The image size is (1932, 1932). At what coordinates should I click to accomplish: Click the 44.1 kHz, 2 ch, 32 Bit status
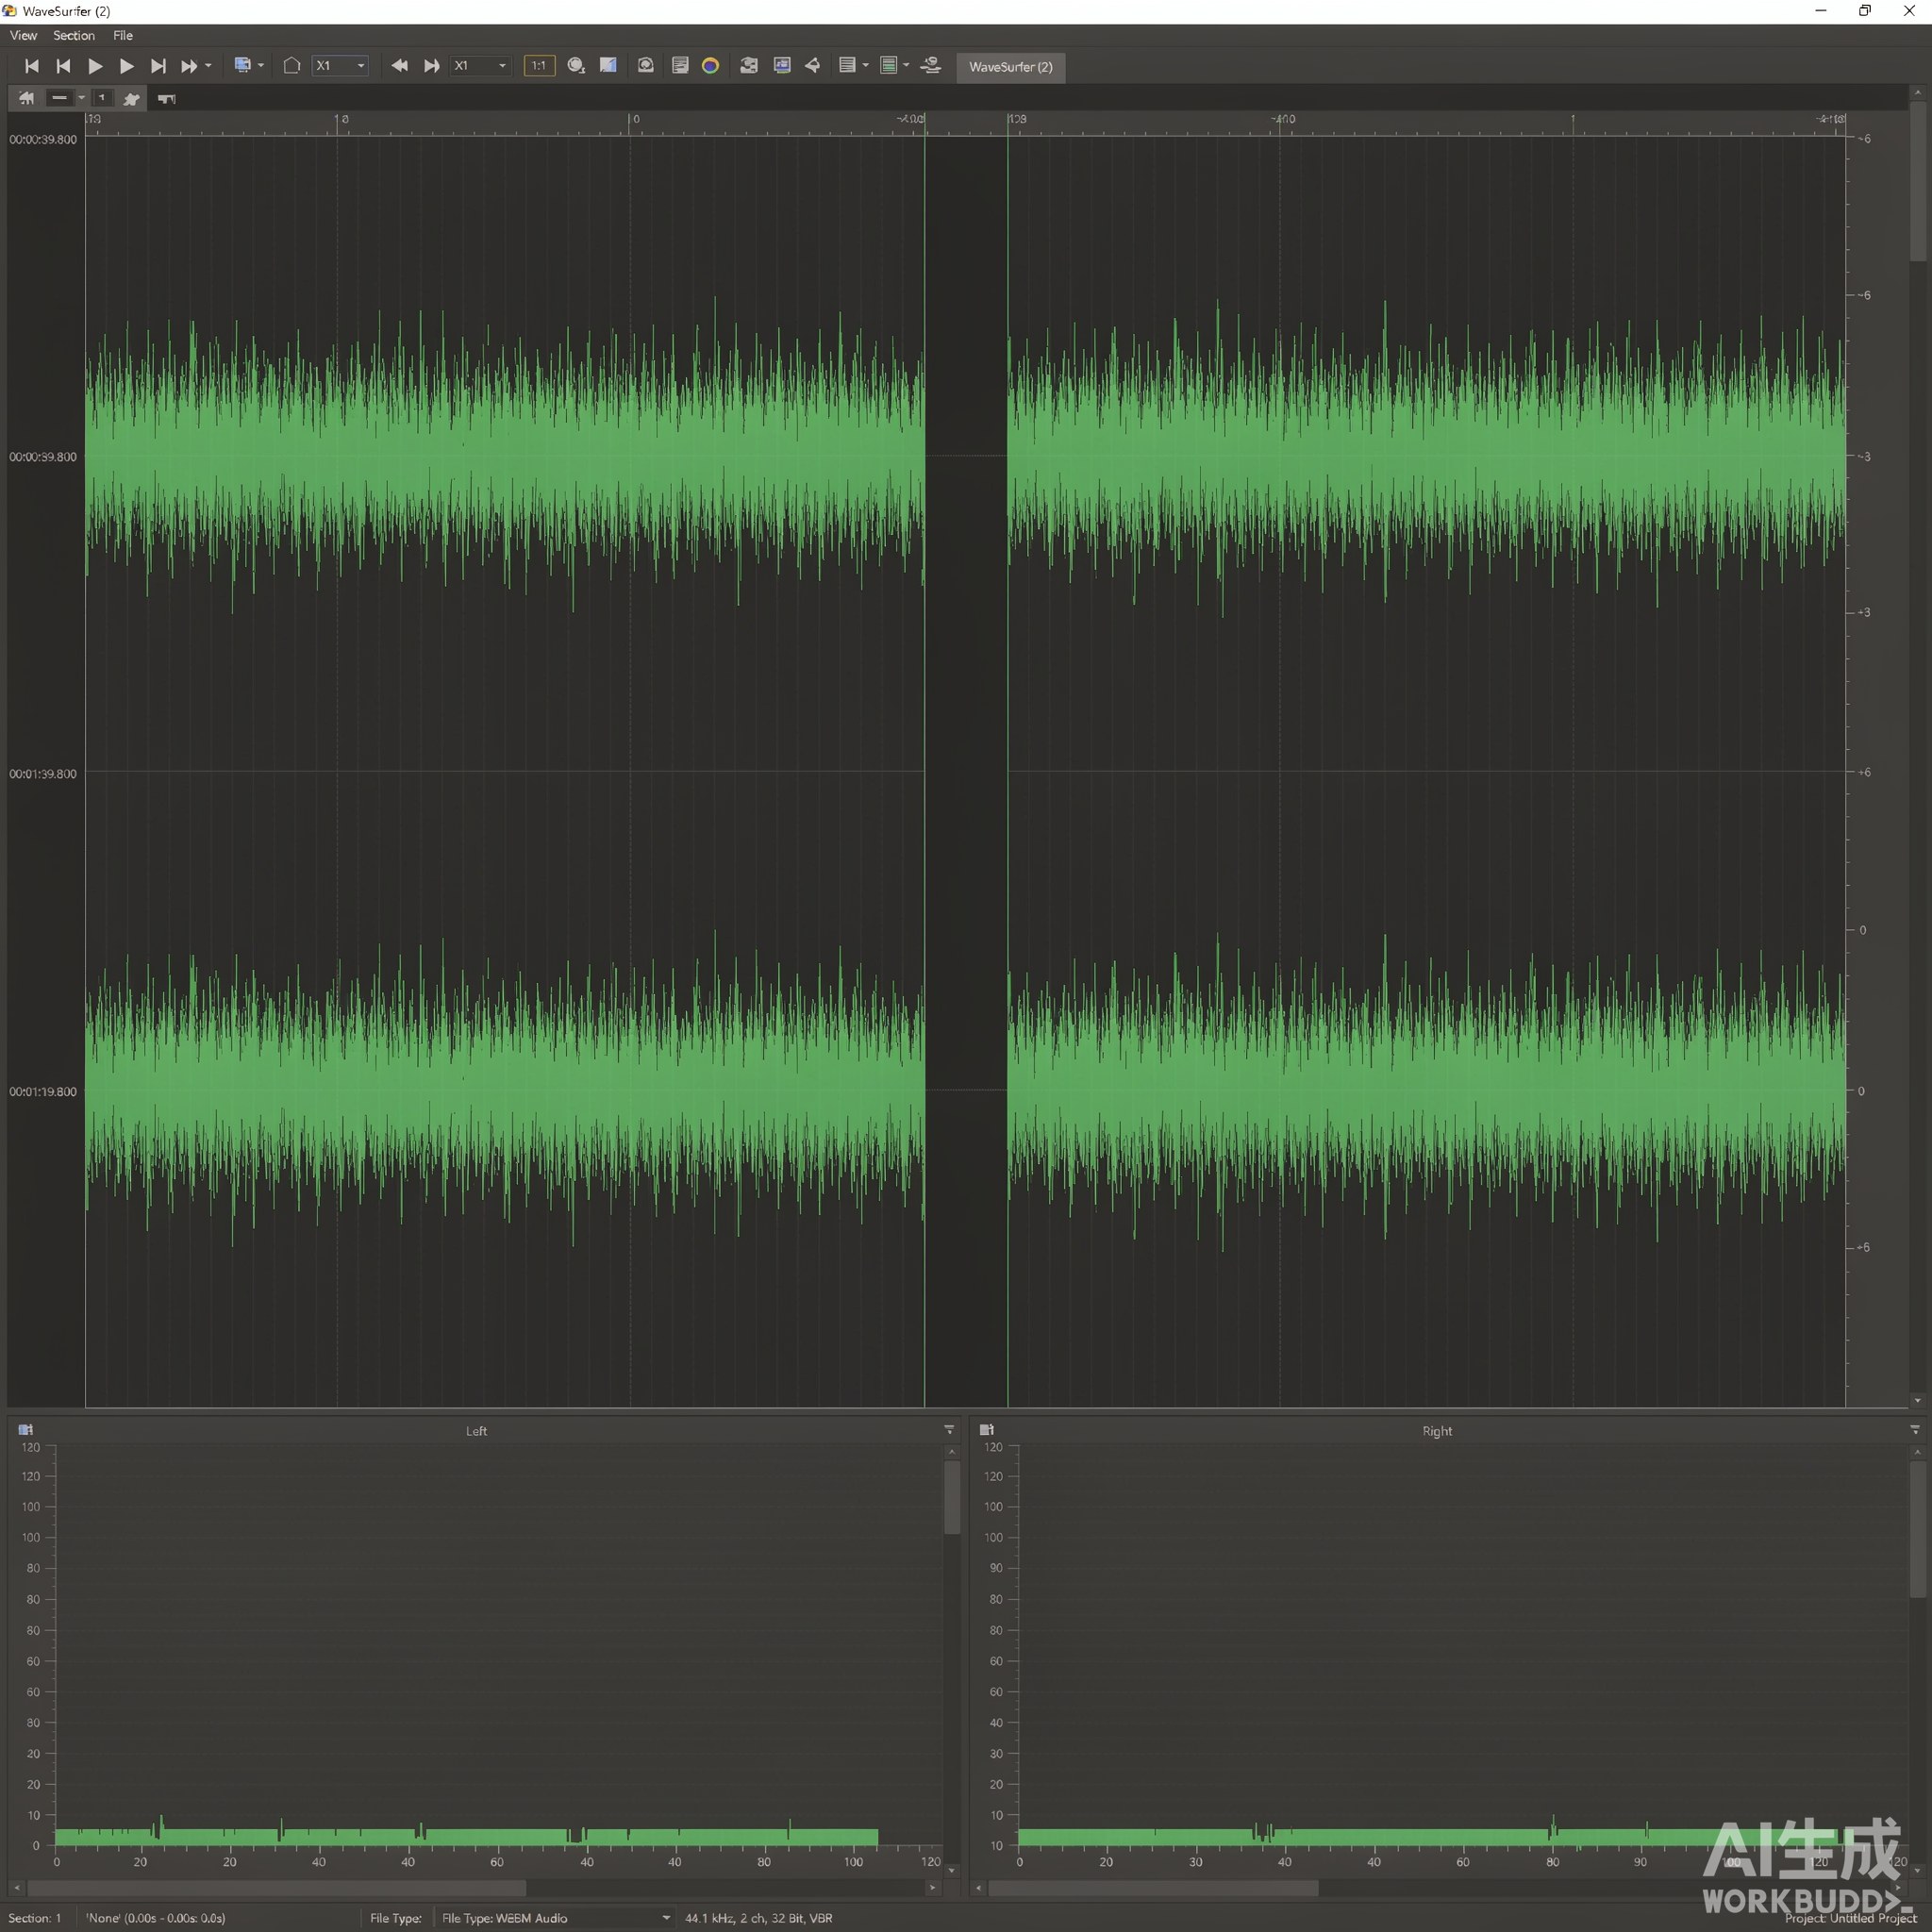[x=759, y=1918]
